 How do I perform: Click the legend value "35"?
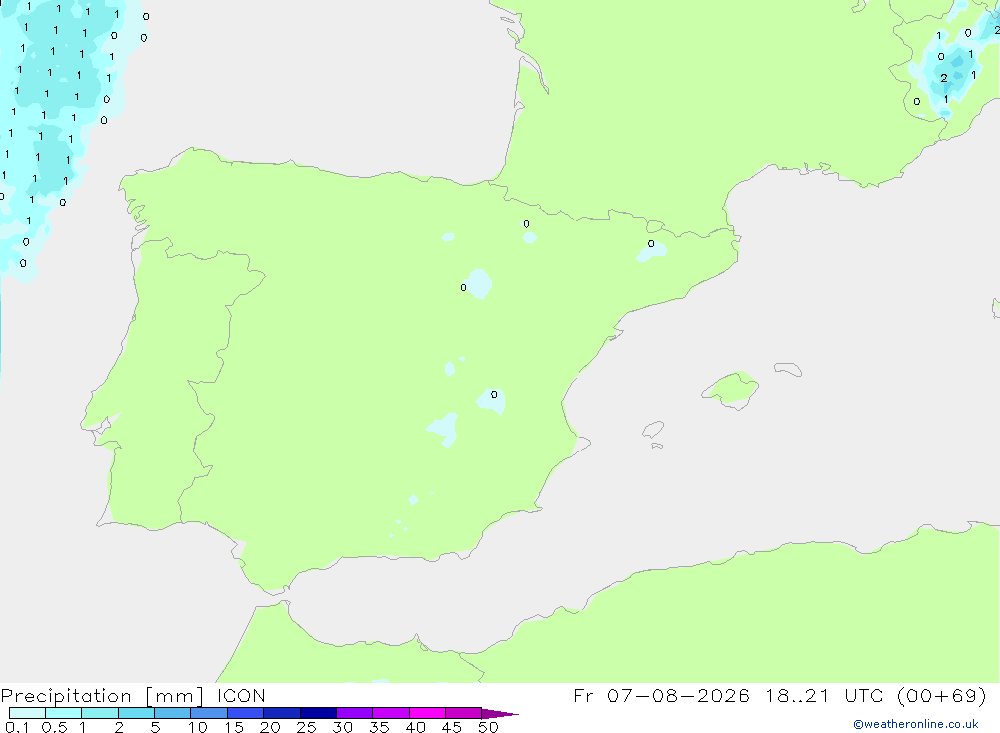(379, 727)
